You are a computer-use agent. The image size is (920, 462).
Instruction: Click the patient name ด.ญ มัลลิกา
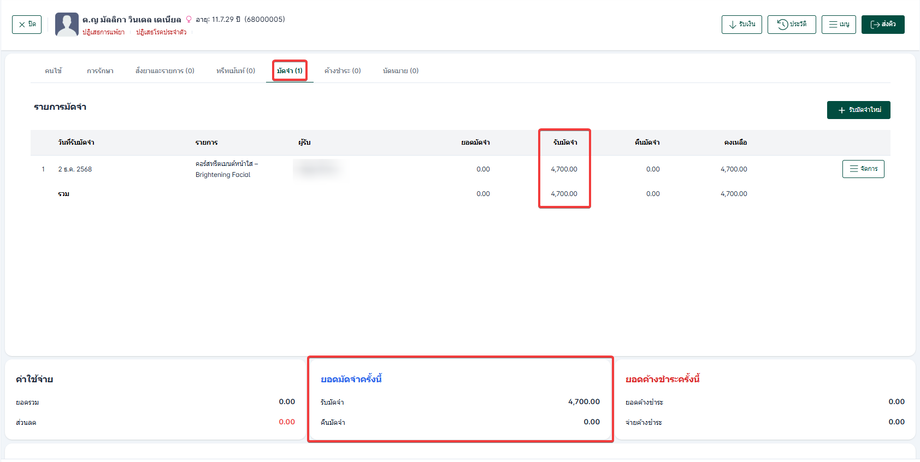click(132, 19)
